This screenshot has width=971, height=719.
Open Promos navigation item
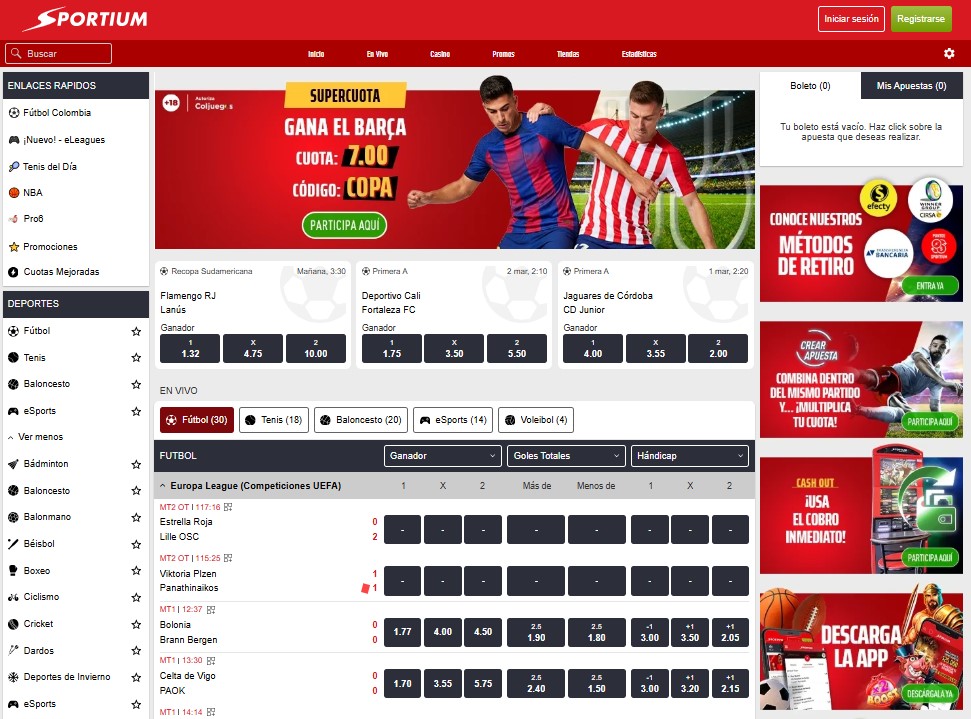coord(503,54)
